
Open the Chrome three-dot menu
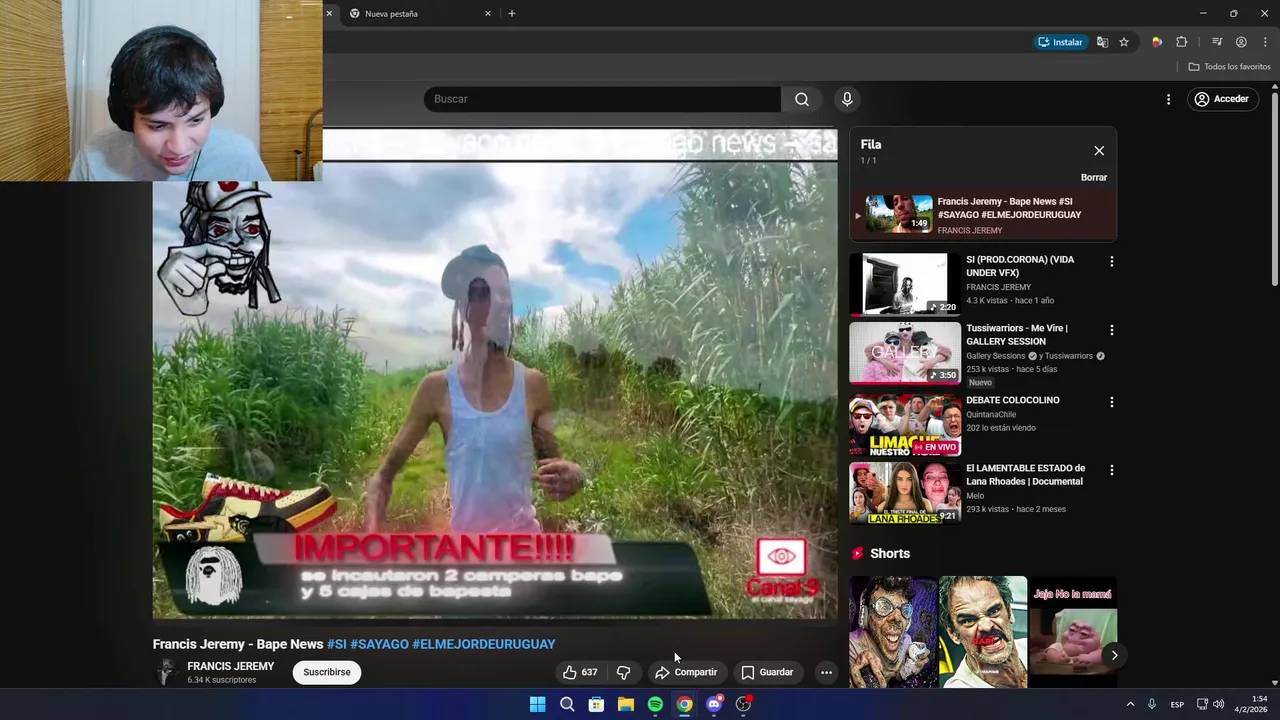1265,42
